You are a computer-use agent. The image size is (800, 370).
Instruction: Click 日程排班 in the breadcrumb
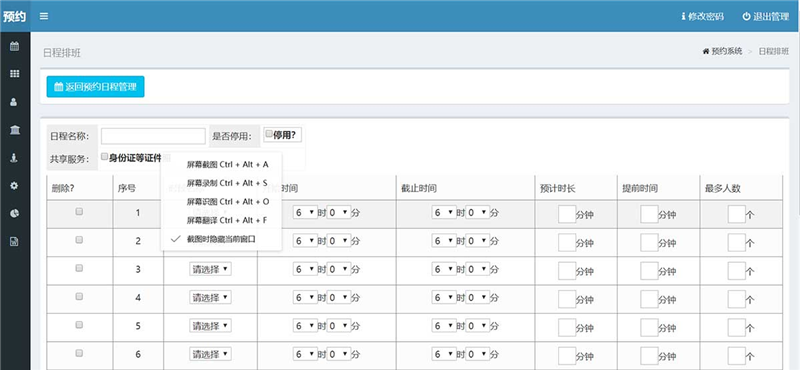(x=773, y=52)
